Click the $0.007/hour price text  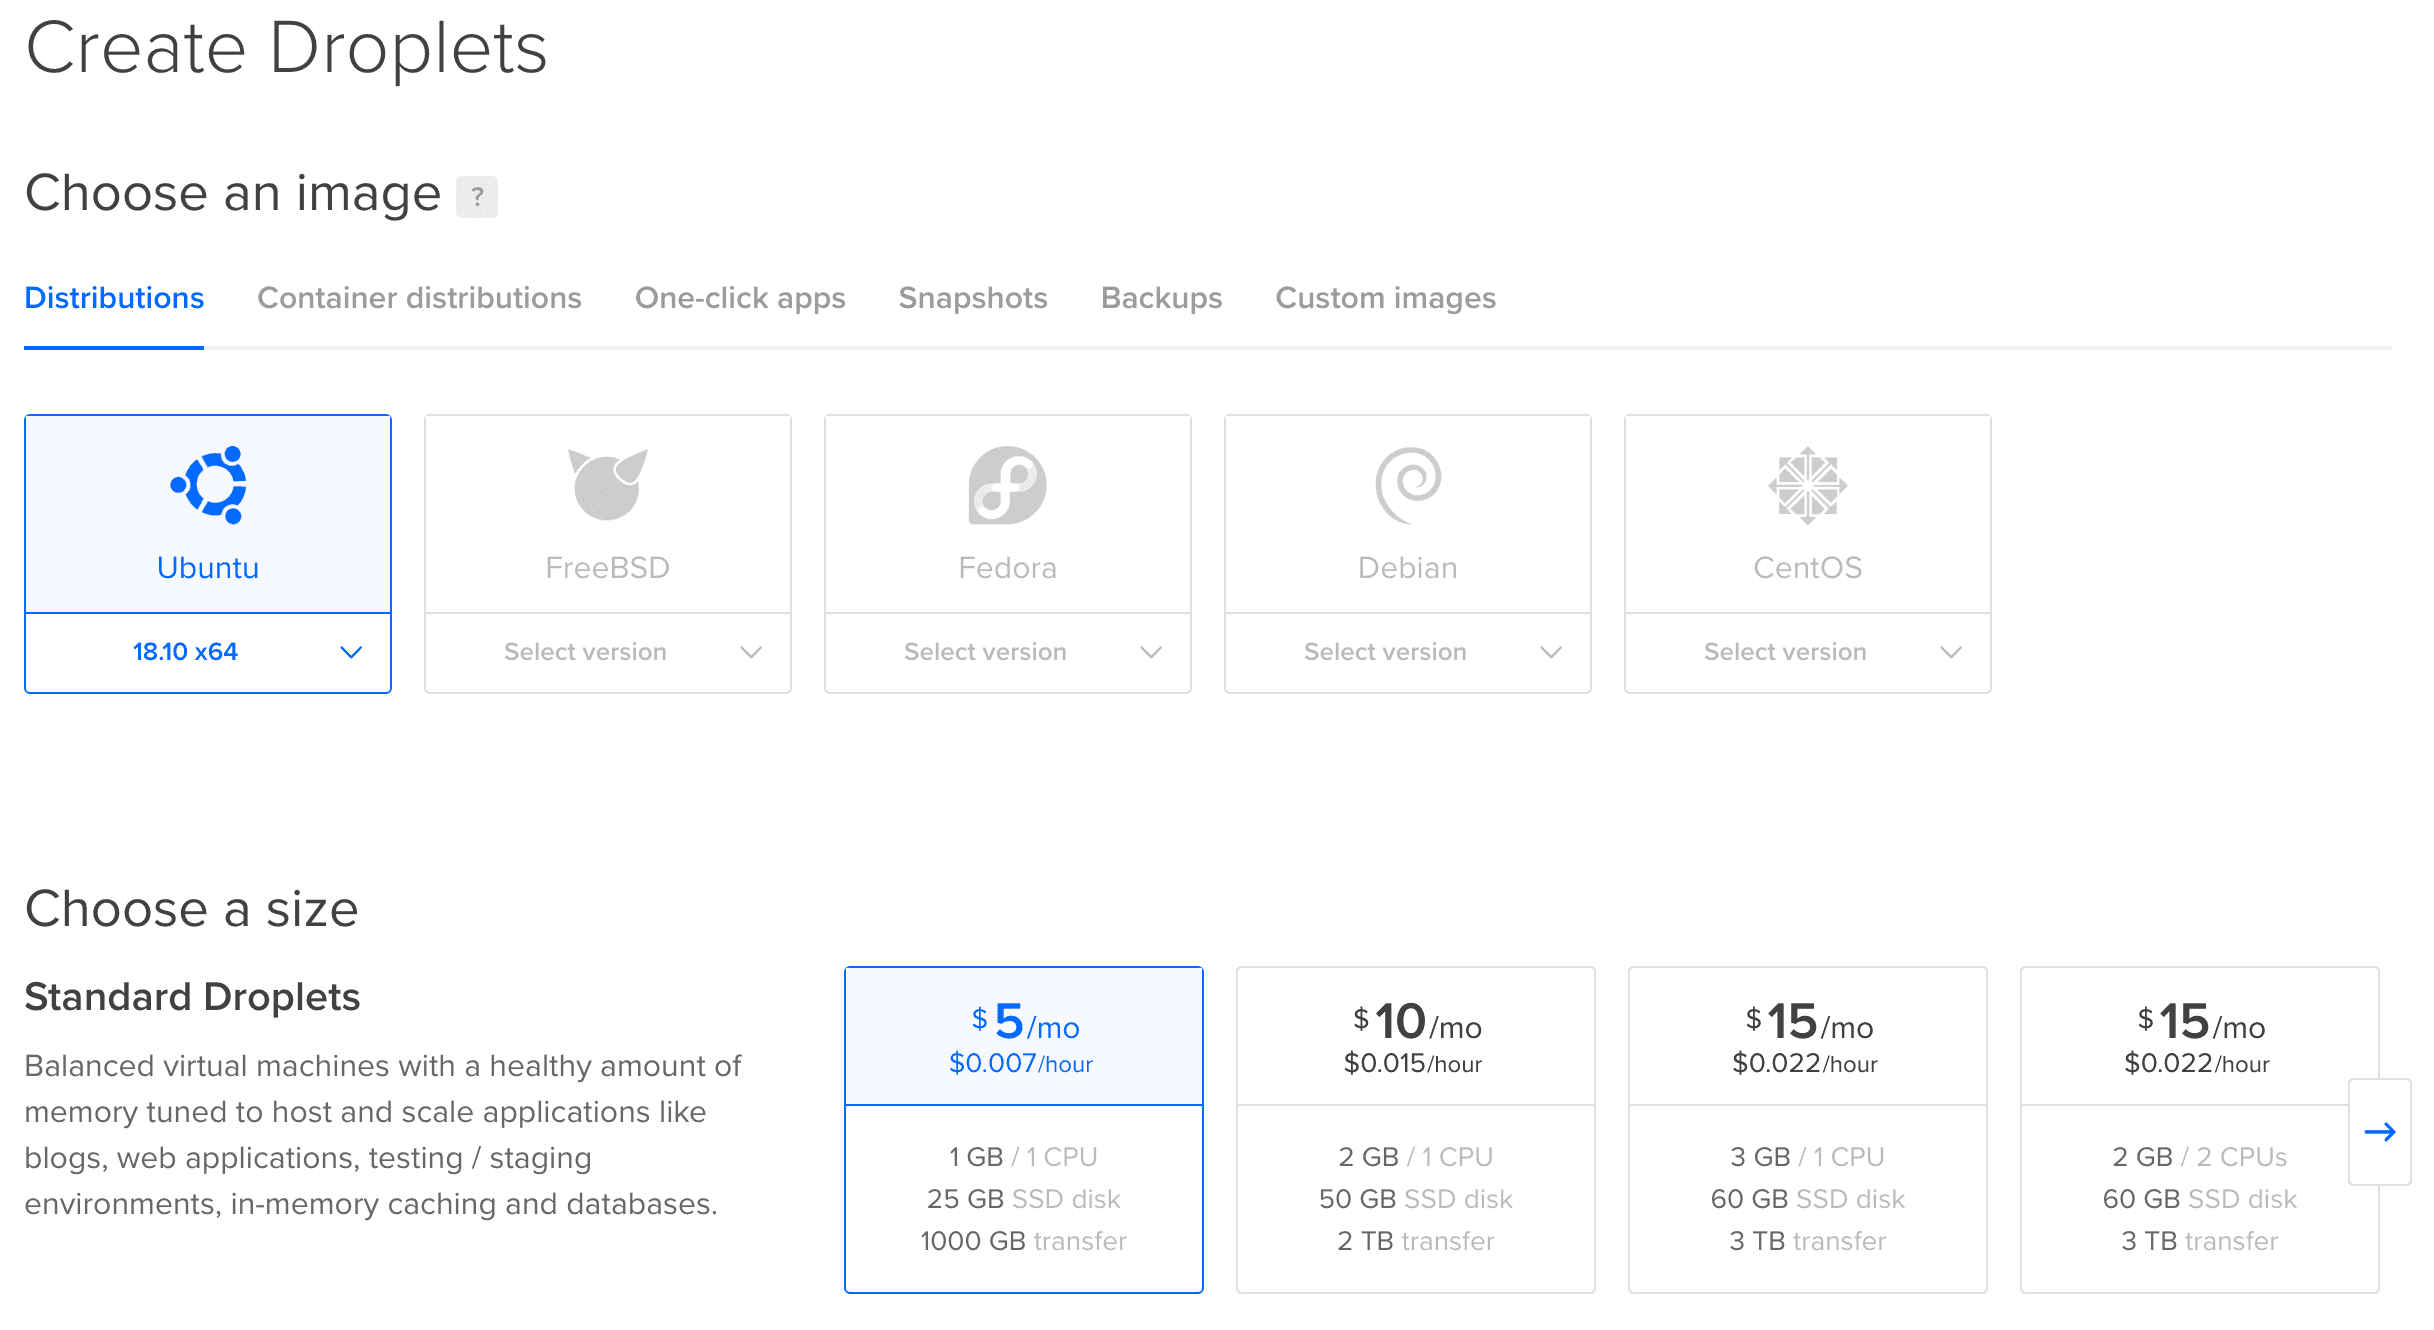click(x=1021, y=1063)
